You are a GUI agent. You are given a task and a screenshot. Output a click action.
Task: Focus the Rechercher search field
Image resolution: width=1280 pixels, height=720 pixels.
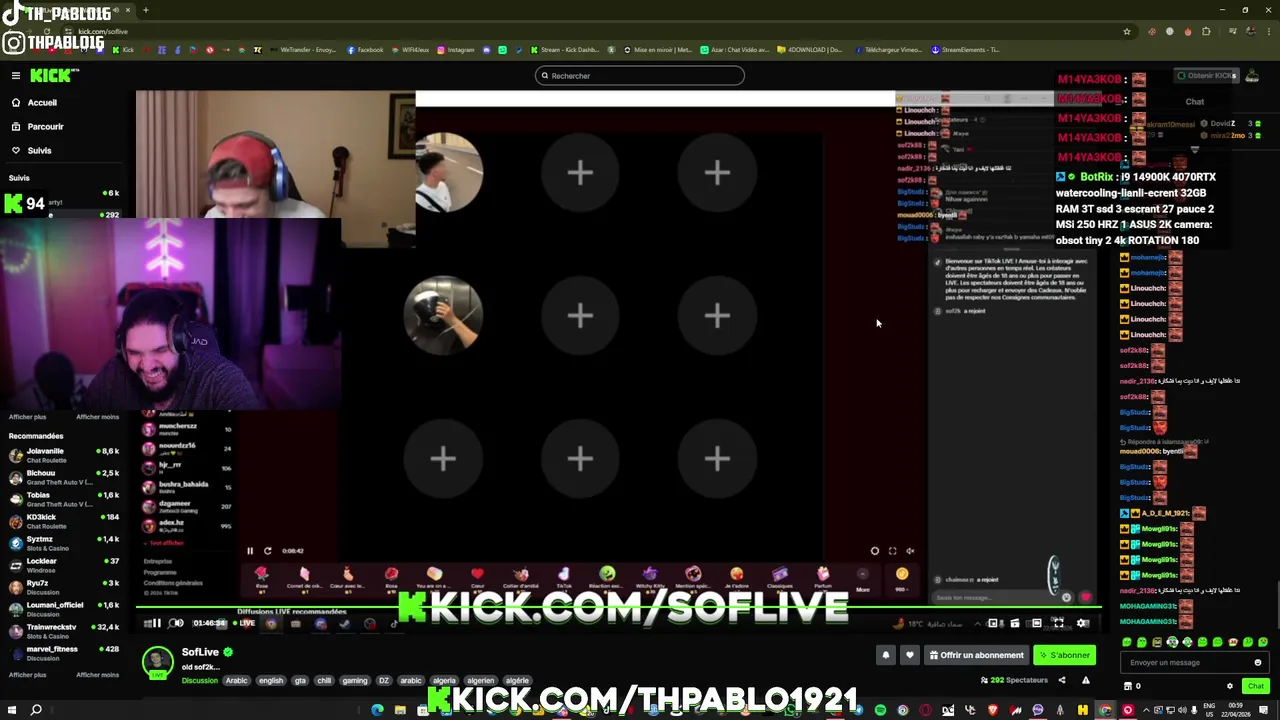pos(640,76)
